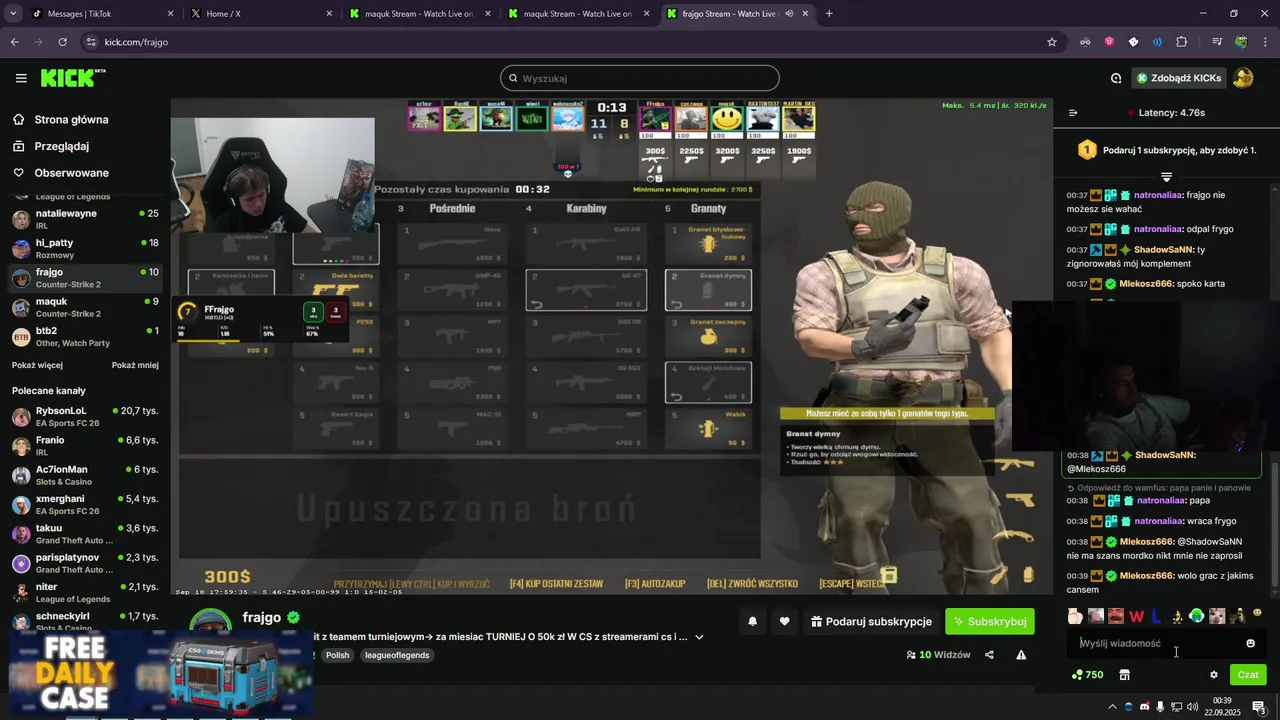1280x720 pixels.
Task: Expand the pinned chat banner handle
Action: click(1166, 177)
